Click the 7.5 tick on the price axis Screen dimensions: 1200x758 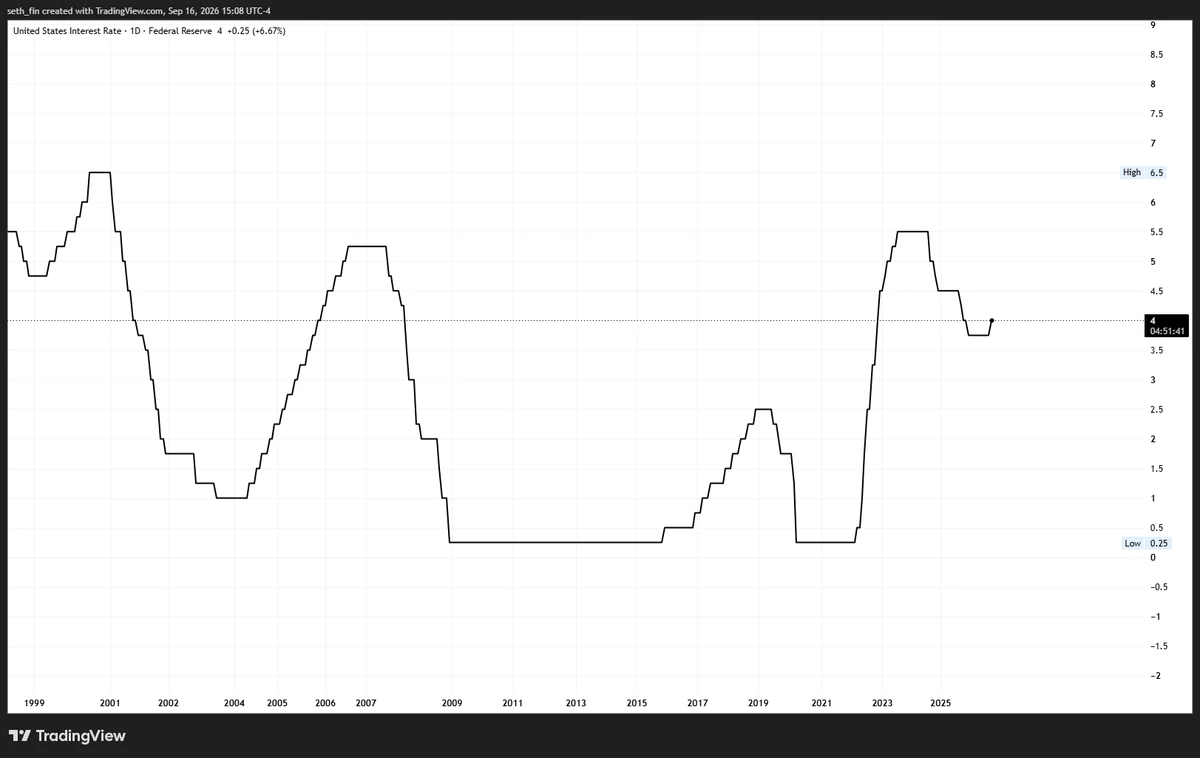tap(1156, 114)
